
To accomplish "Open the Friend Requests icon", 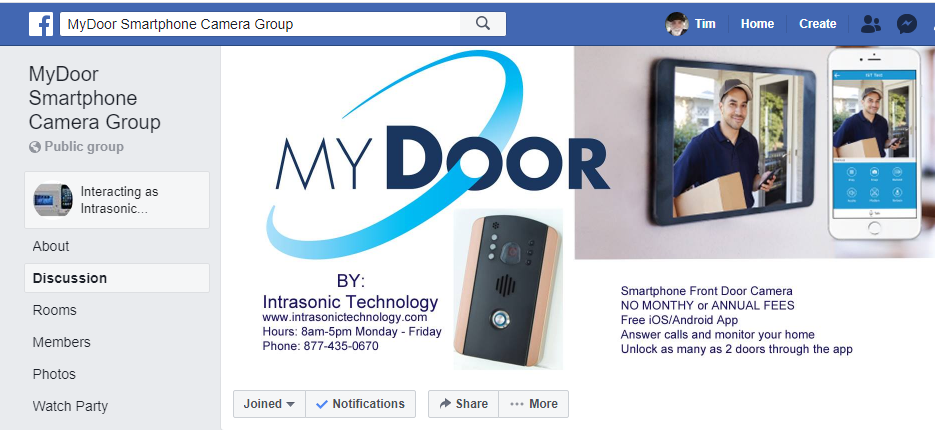I will point(871,24).
